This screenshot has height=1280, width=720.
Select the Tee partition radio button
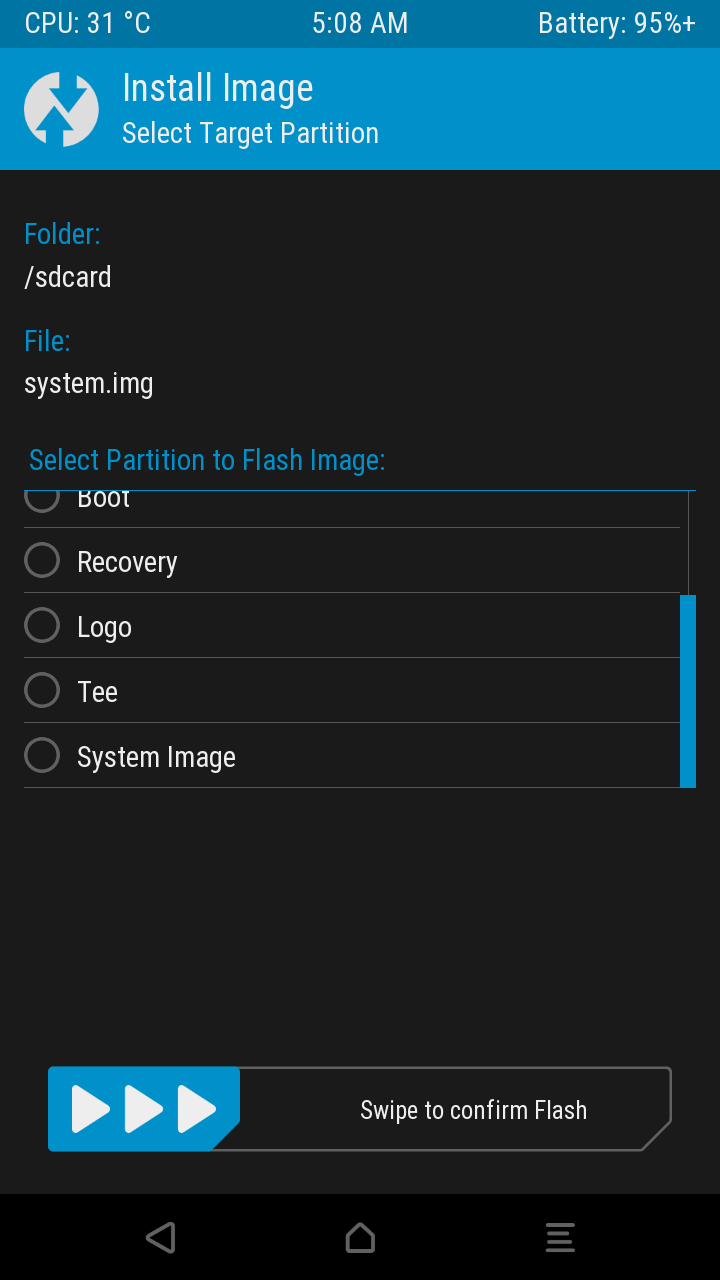(x=42, y=691)
